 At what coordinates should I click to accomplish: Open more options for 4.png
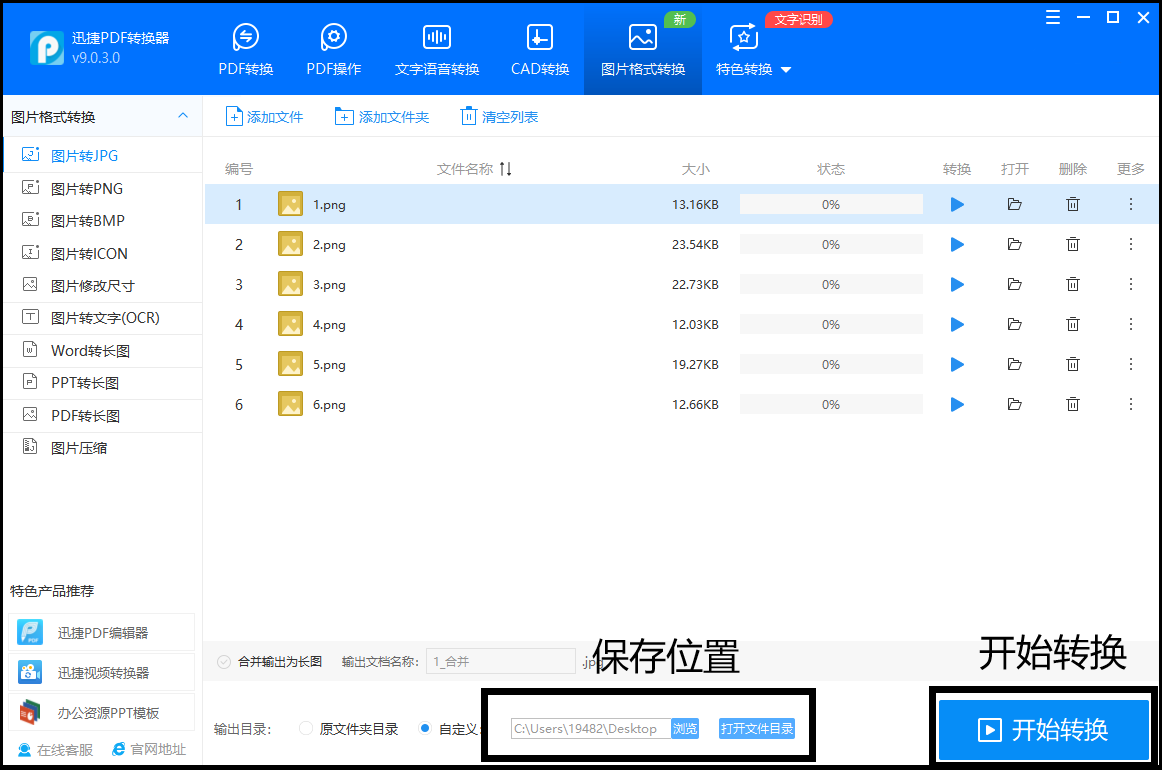pos(1130,325)
